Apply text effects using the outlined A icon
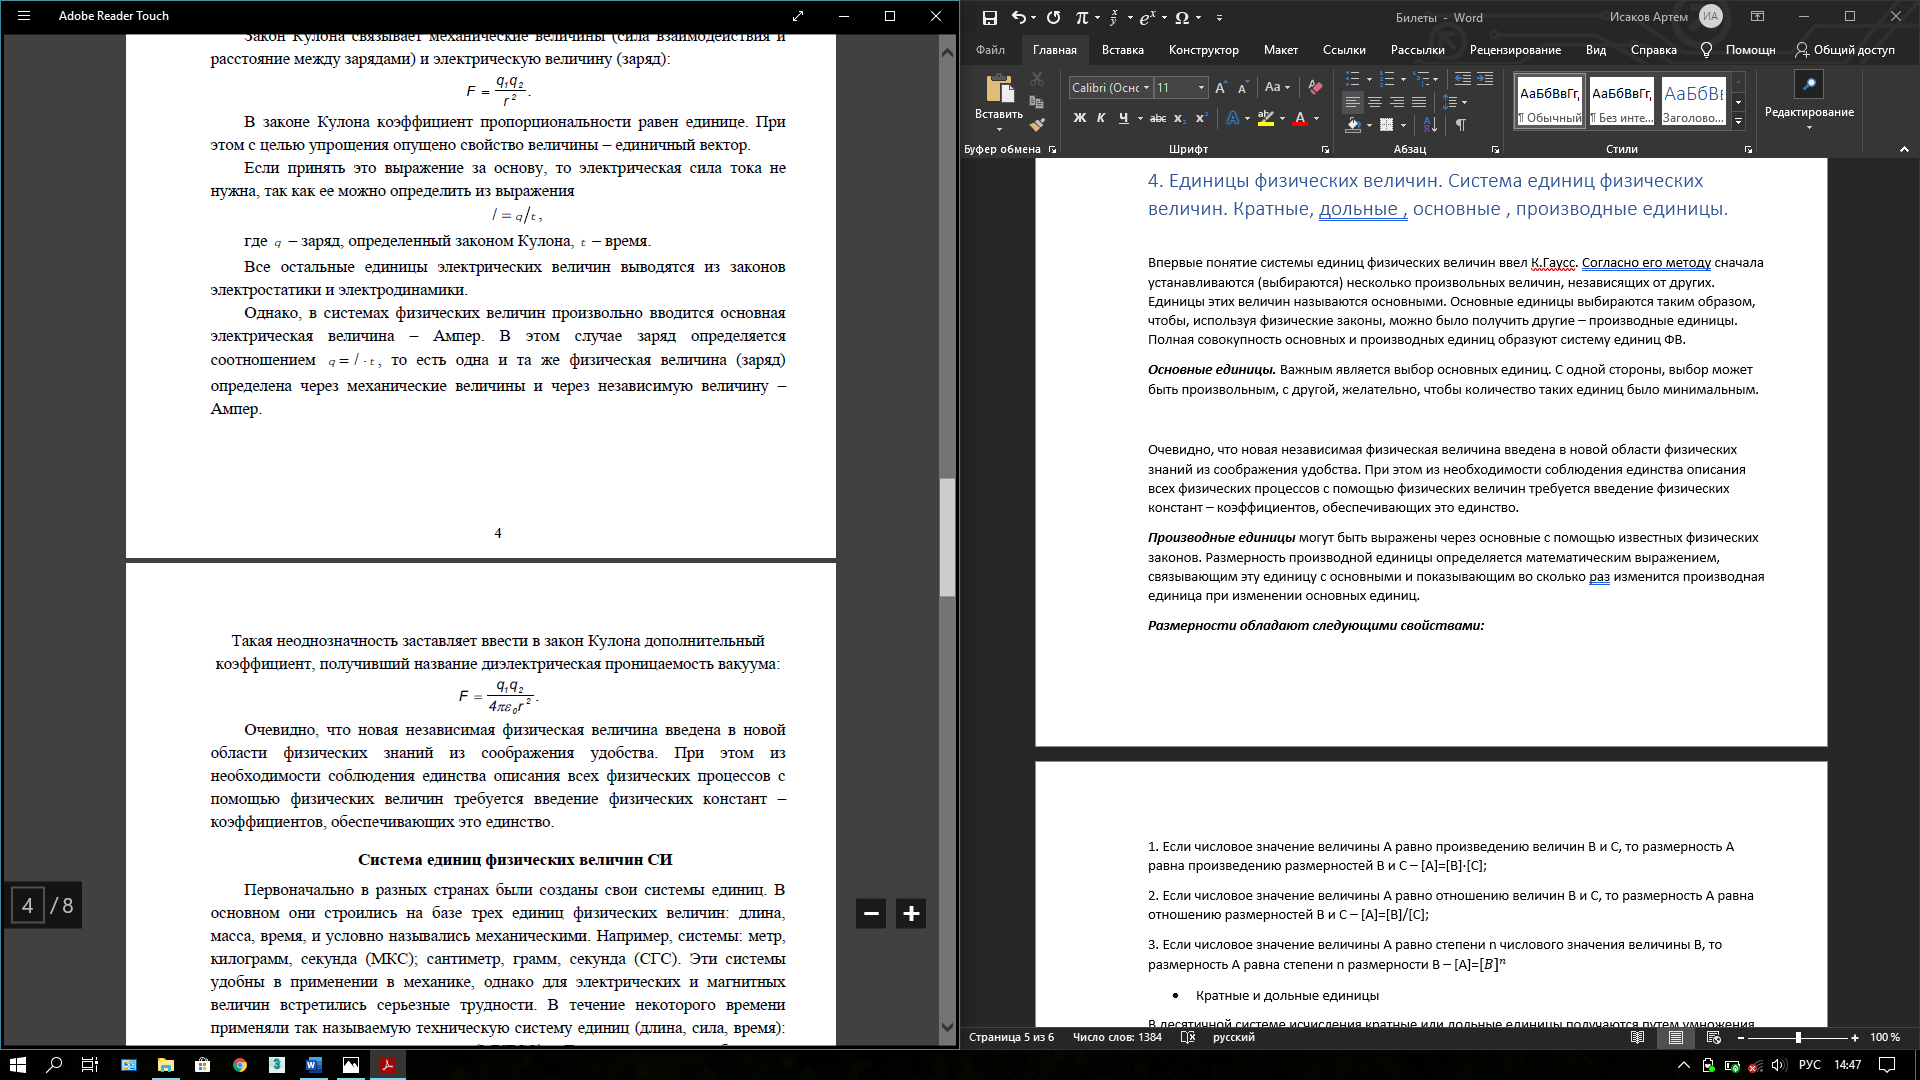Viewport: 1920px width, 1080px height. (x=1232, y=118)
